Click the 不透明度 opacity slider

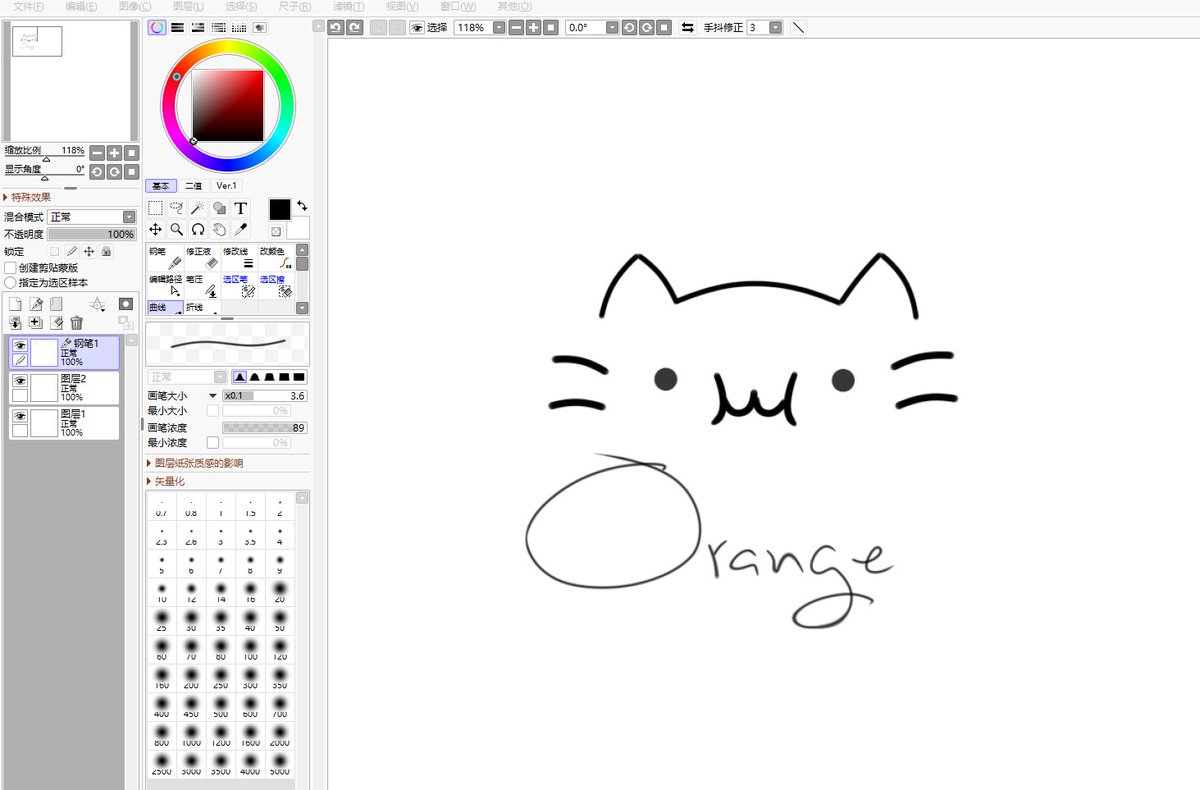92,234
